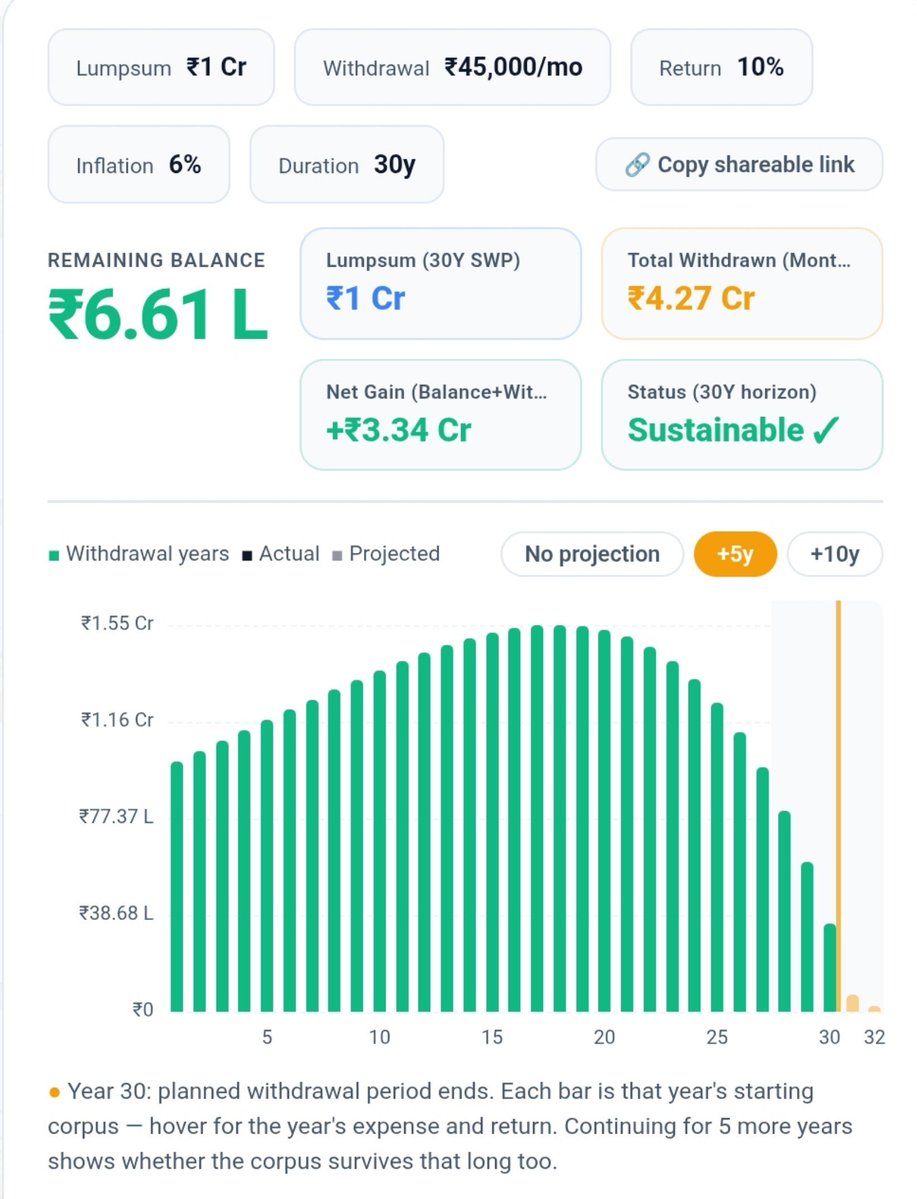Image resolution: width=917 pixels, height=1199 pixels.
Task: Change the Duration 30y chip
Action: [x=346, y=164]
